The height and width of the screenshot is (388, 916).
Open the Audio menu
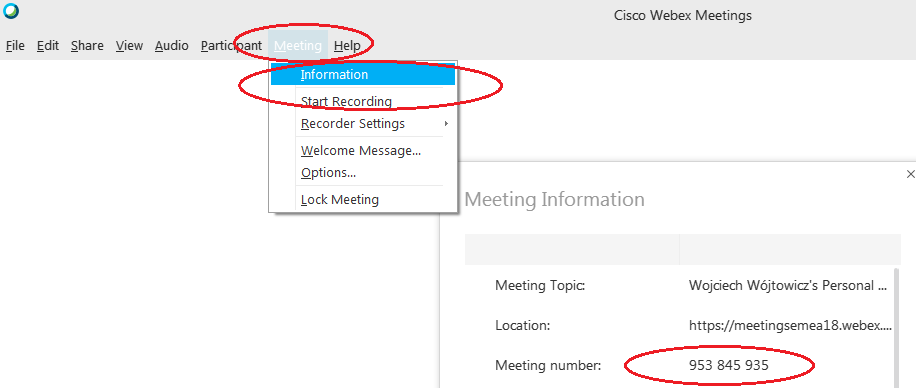(x=172, y=46)
